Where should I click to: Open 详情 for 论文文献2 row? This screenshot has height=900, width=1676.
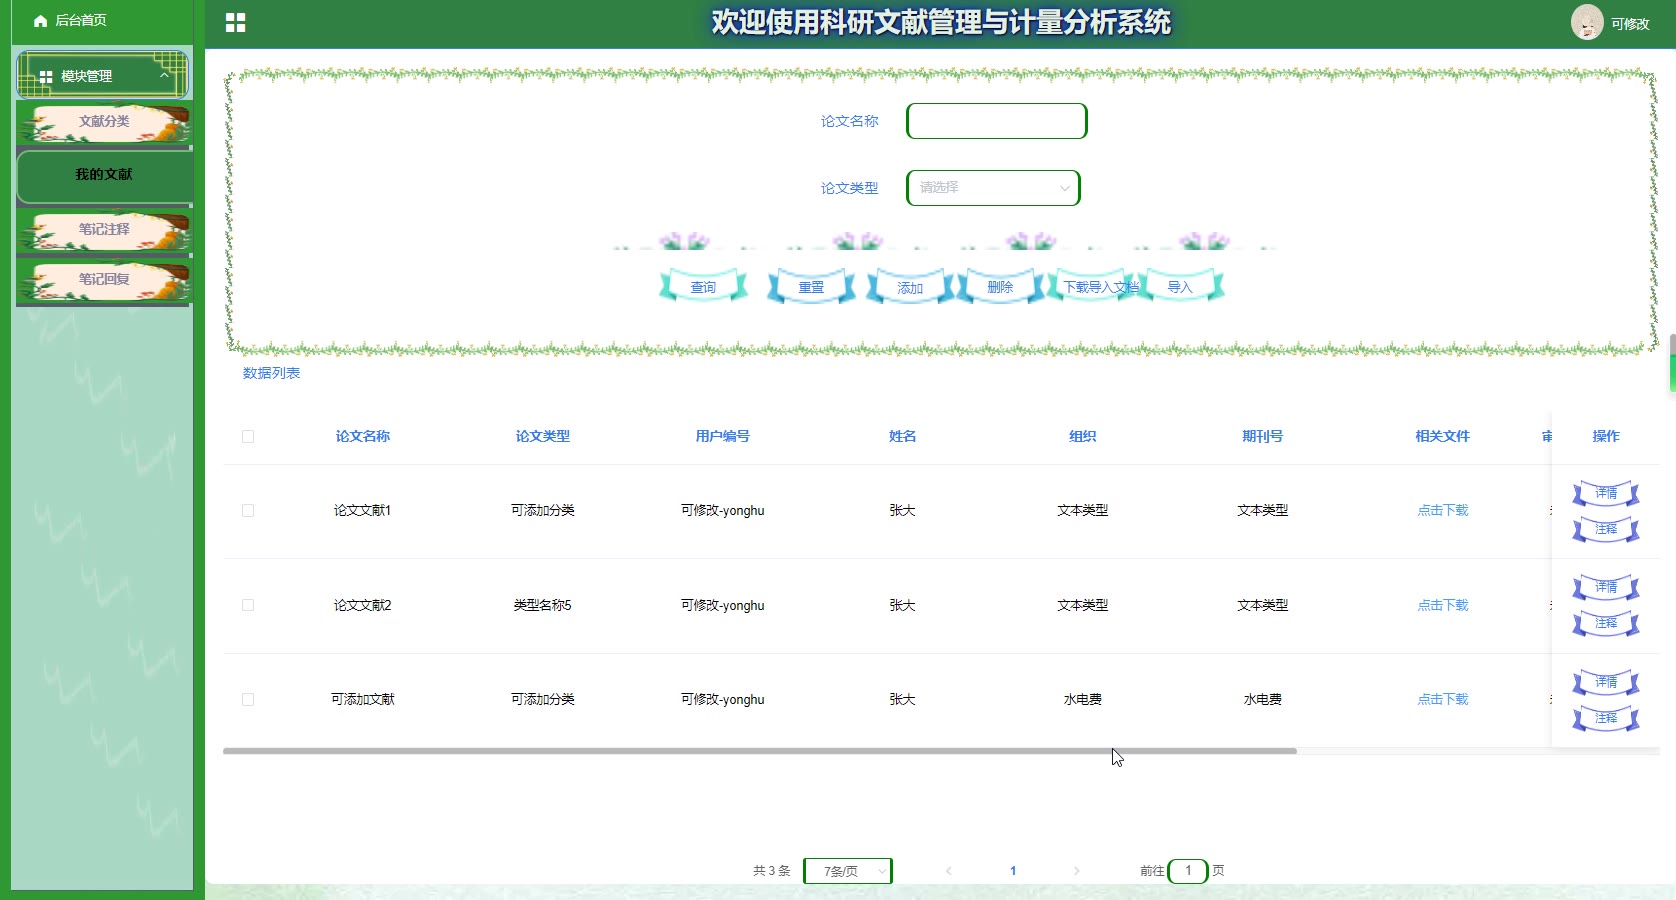click(x=1606, y=587)
